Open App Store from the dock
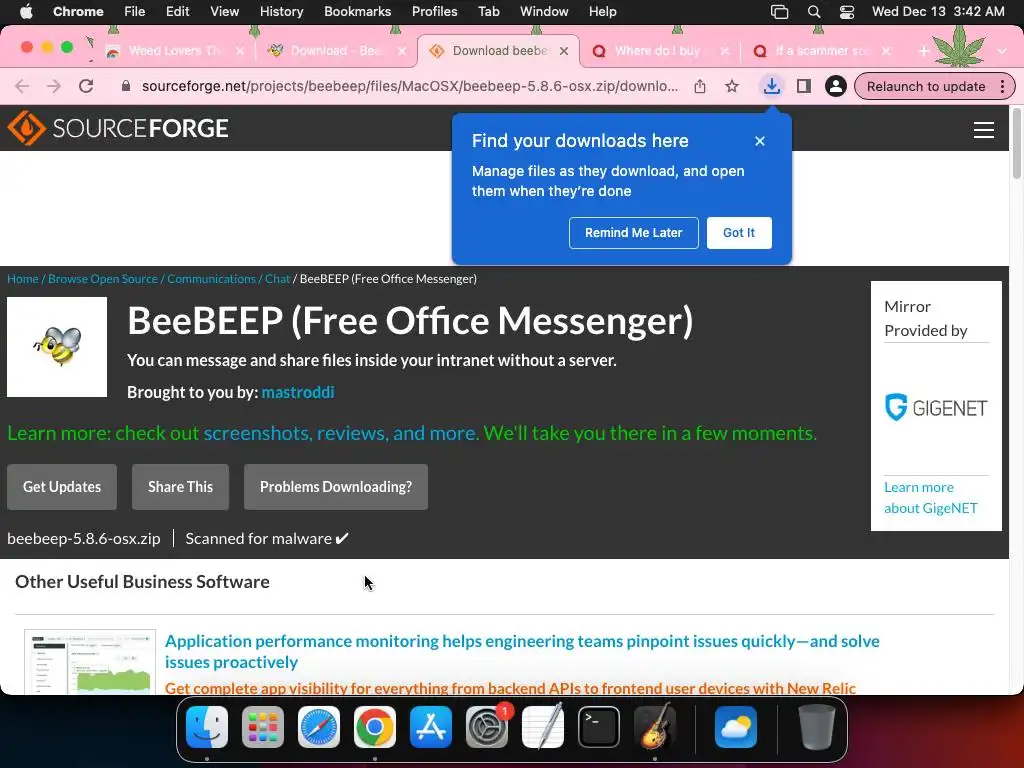Viewport: 1024px width, 768px height. (x=431, y=727)
